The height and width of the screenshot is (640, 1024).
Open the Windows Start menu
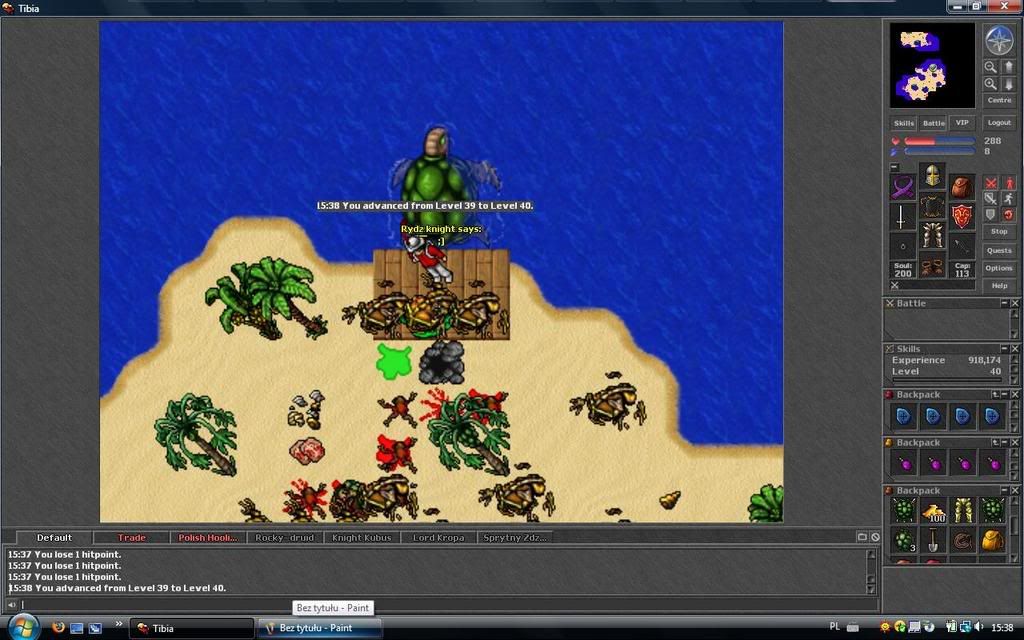24,628
